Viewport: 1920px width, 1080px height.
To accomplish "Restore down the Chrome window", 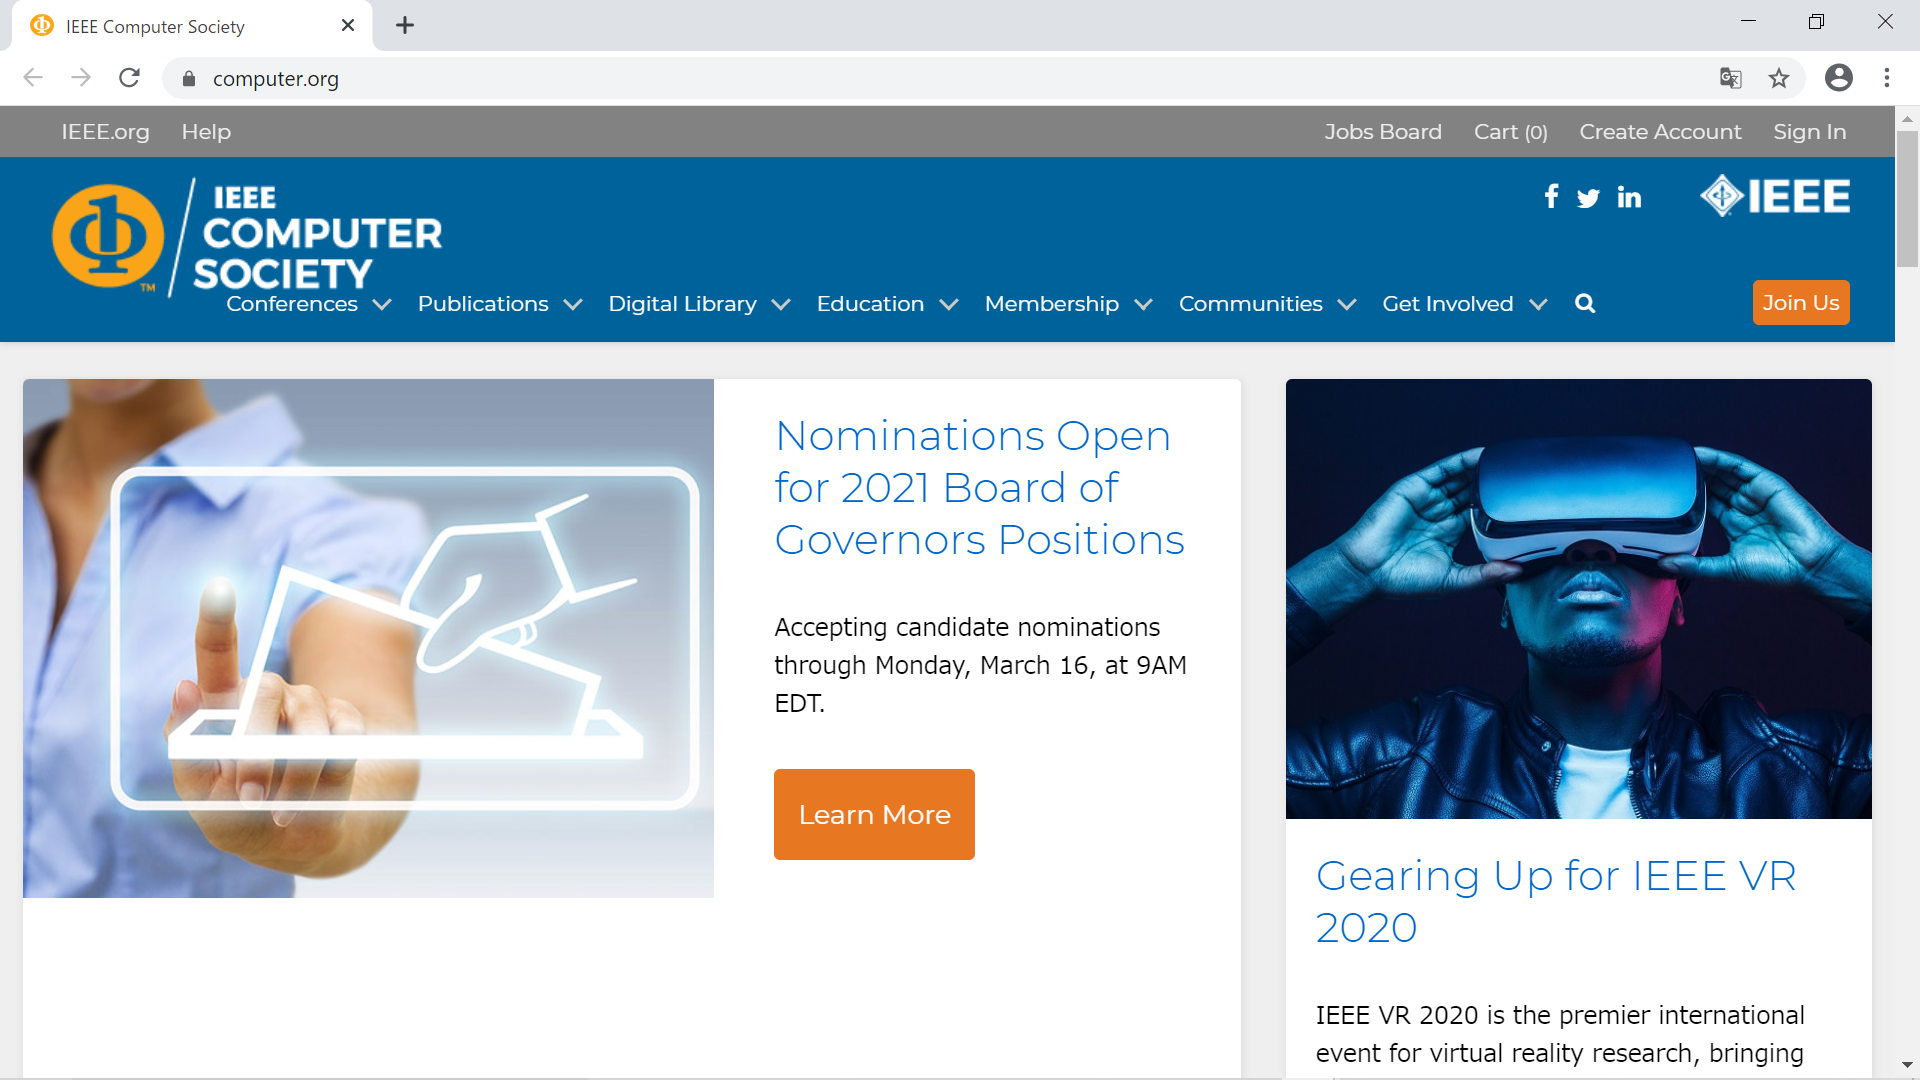I will click(x=1816, y=22).
